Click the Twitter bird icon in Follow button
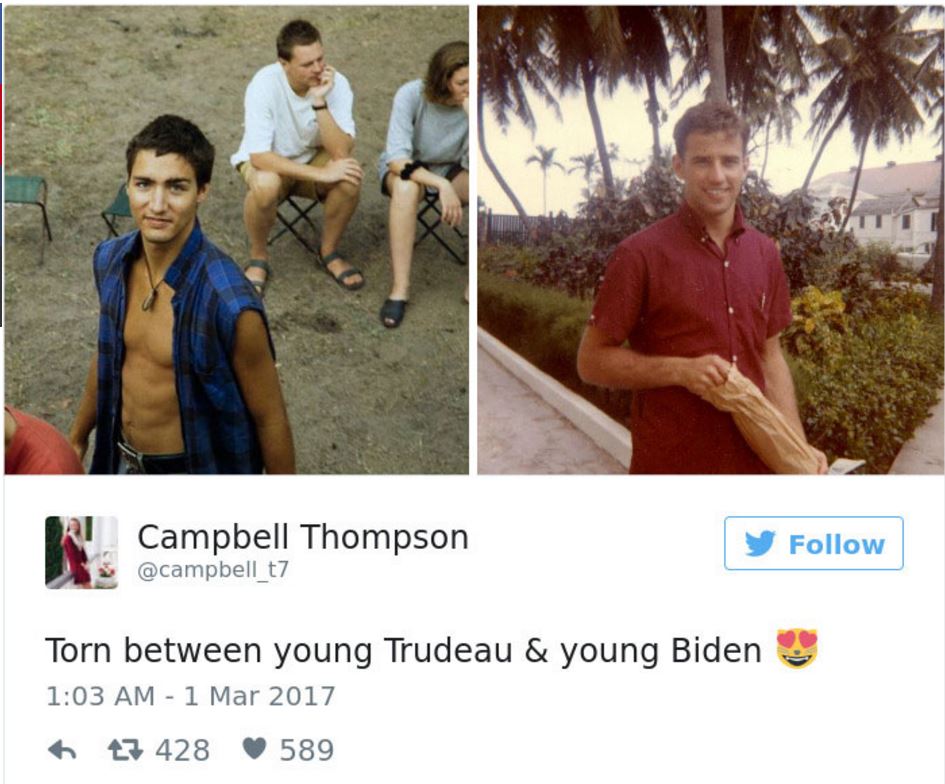This screenshot has height=784, width=945. point(759,544)
